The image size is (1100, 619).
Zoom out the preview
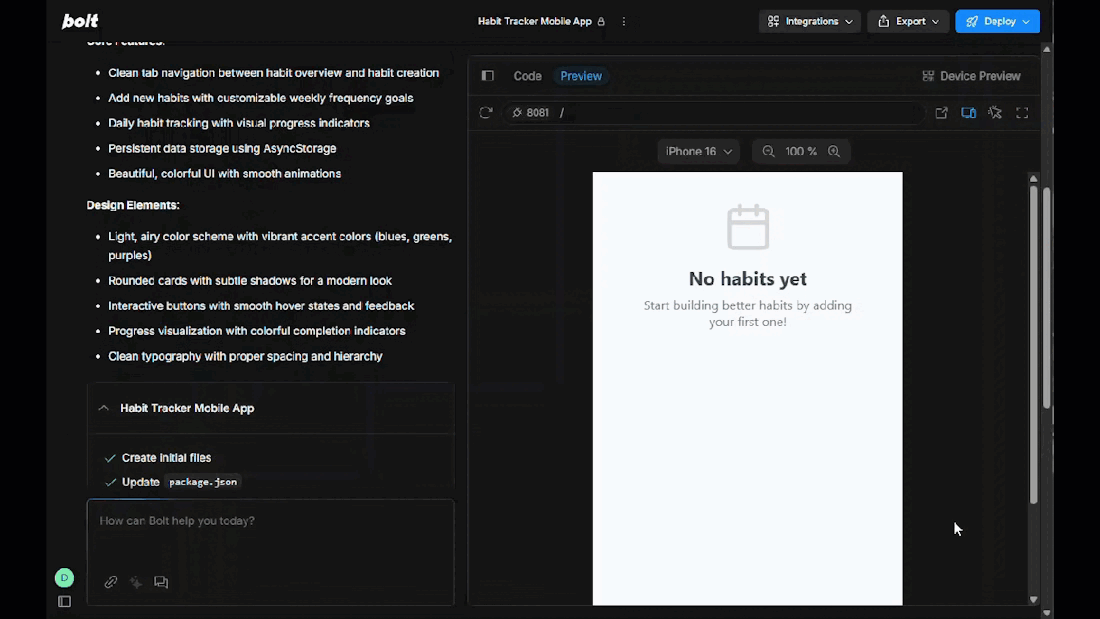point(768,152)
